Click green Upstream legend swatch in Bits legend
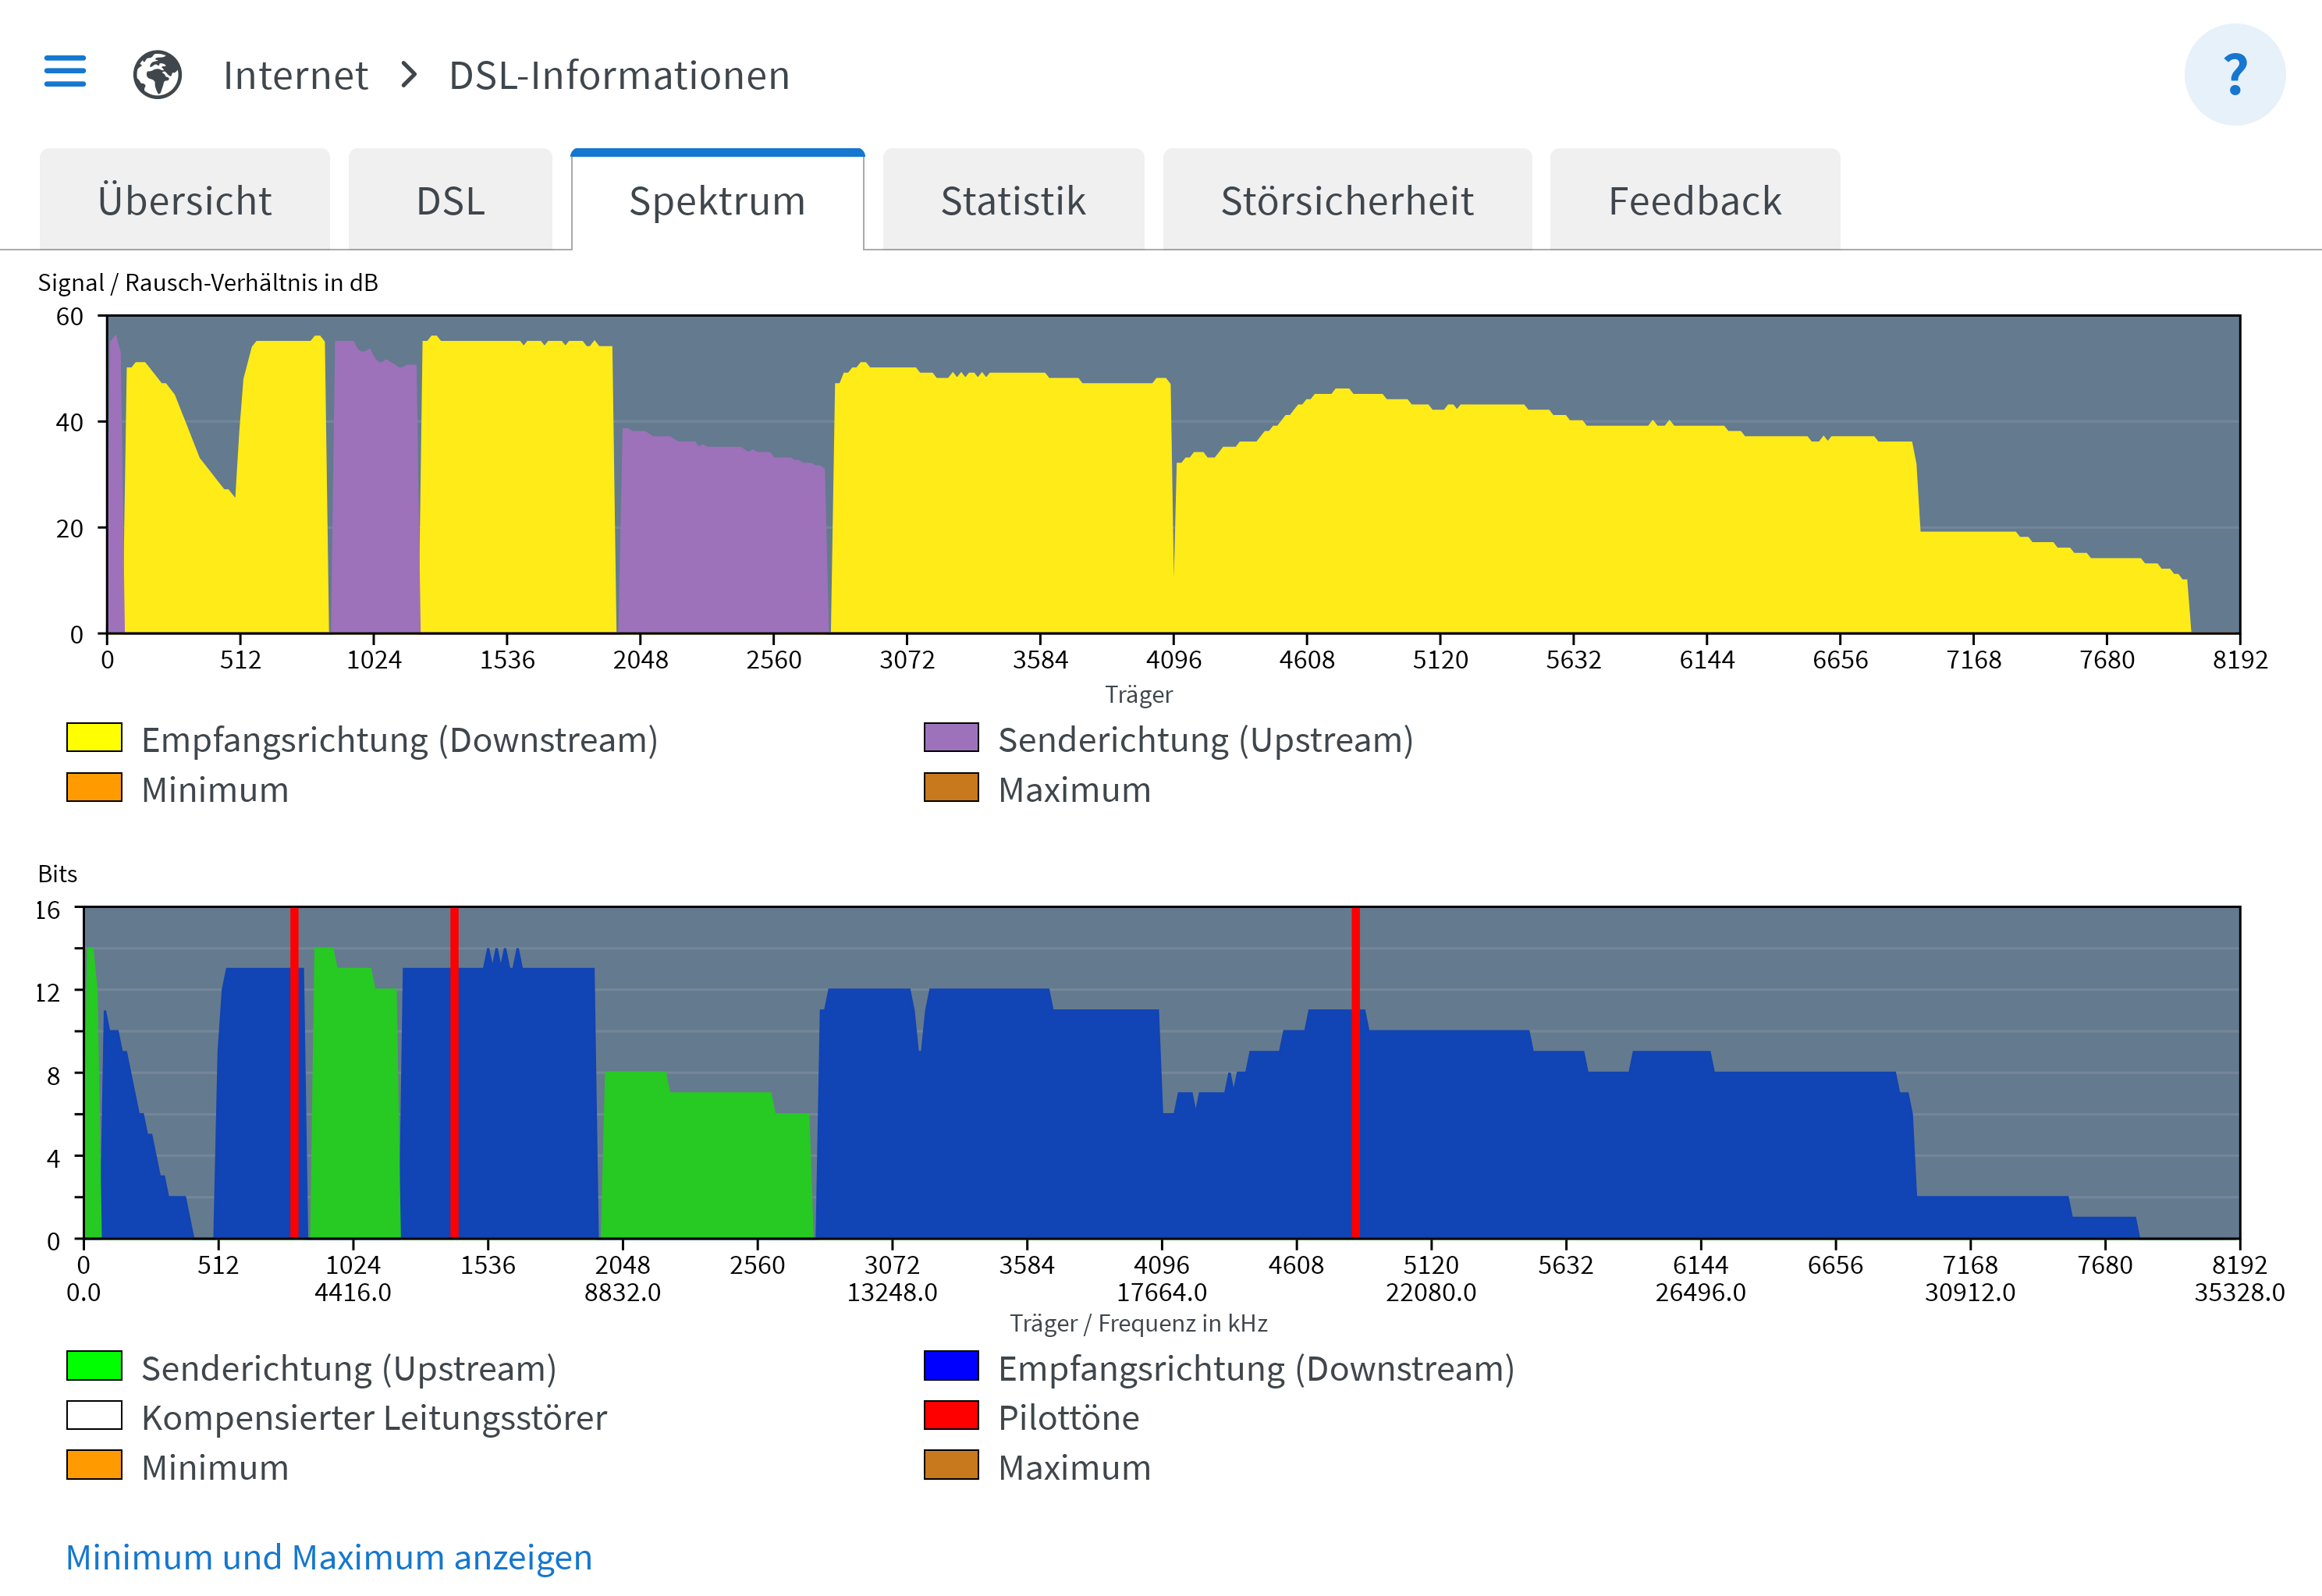The height and width of the screenshot is (1596, 2322). coord(94,1366)
